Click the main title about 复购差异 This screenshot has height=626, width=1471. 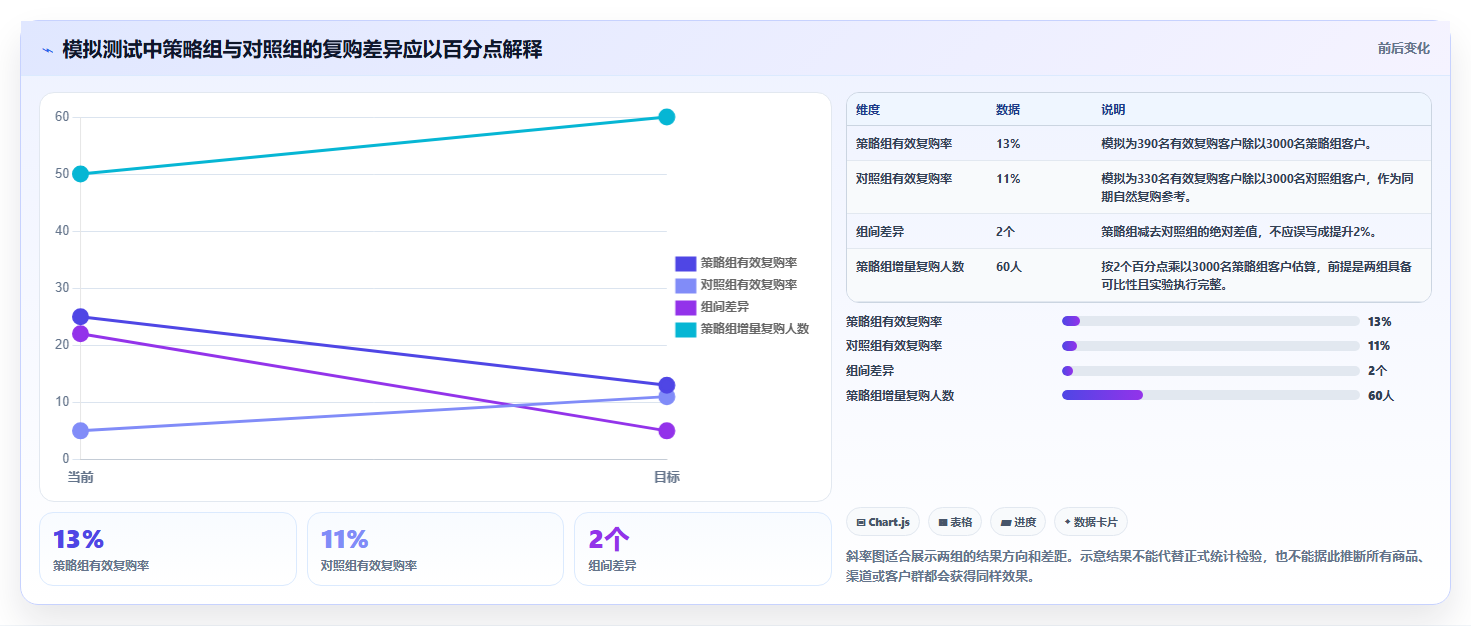point(302,49)
